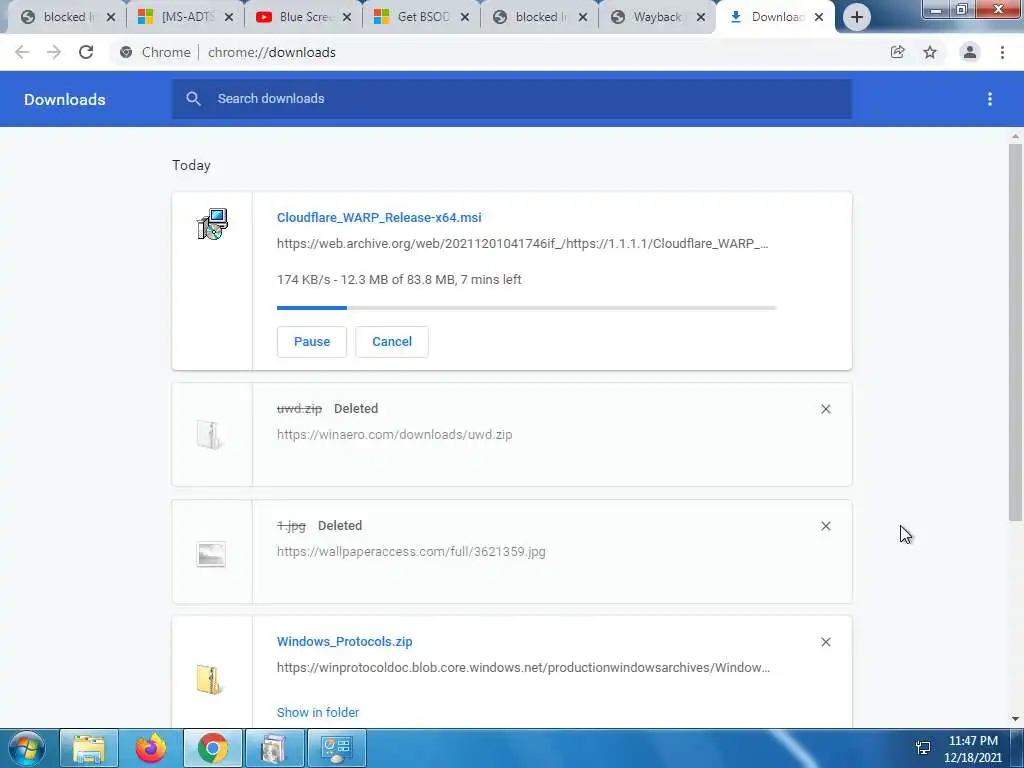Focus the Search downloads field
Viewport: 1024px width, 768px height.
pyautogui.click(x=512, y=99)
